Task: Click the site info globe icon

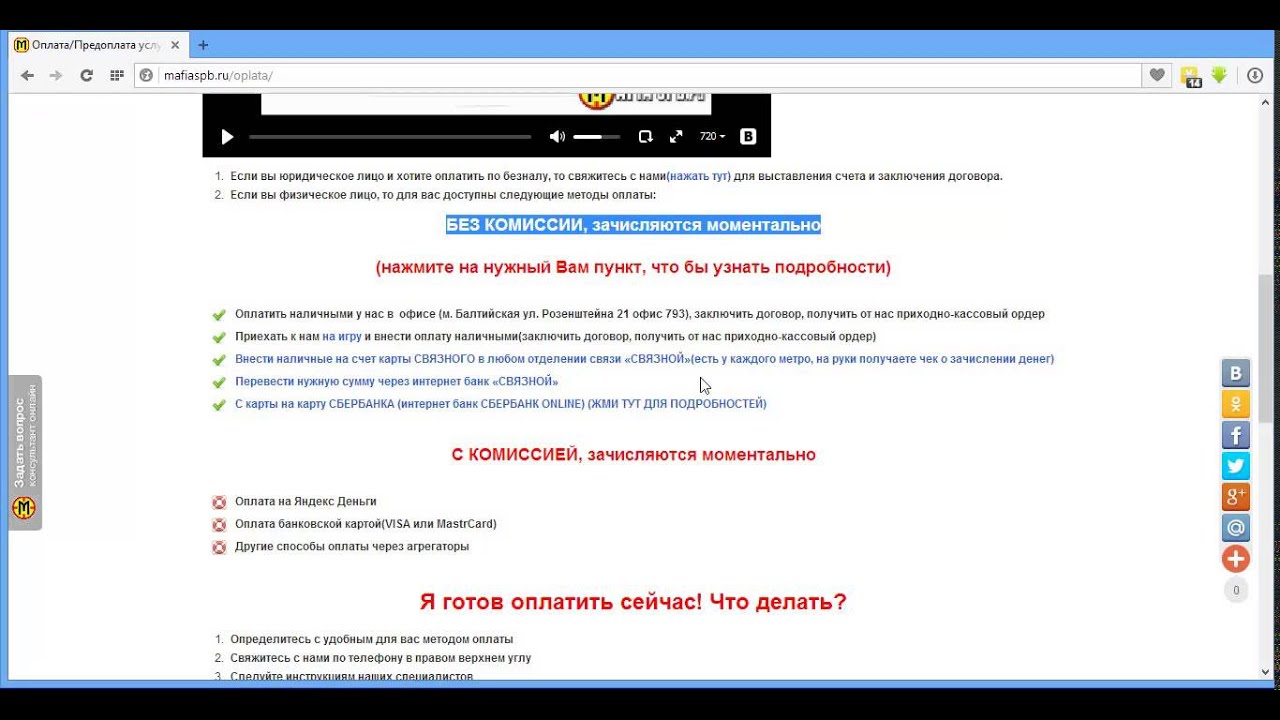Action: (146, 76)
